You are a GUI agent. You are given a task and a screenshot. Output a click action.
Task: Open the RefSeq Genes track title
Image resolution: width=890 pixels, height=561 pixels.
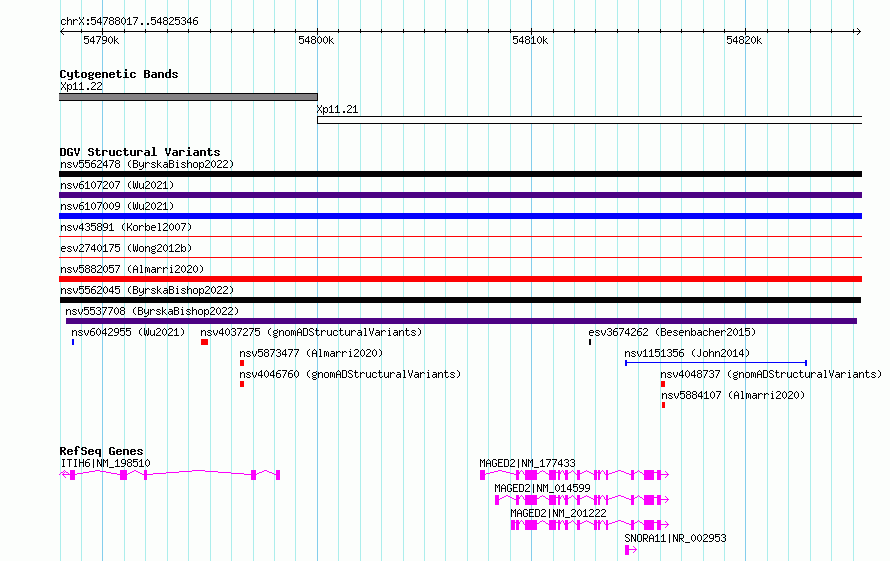tap(101, 451)
